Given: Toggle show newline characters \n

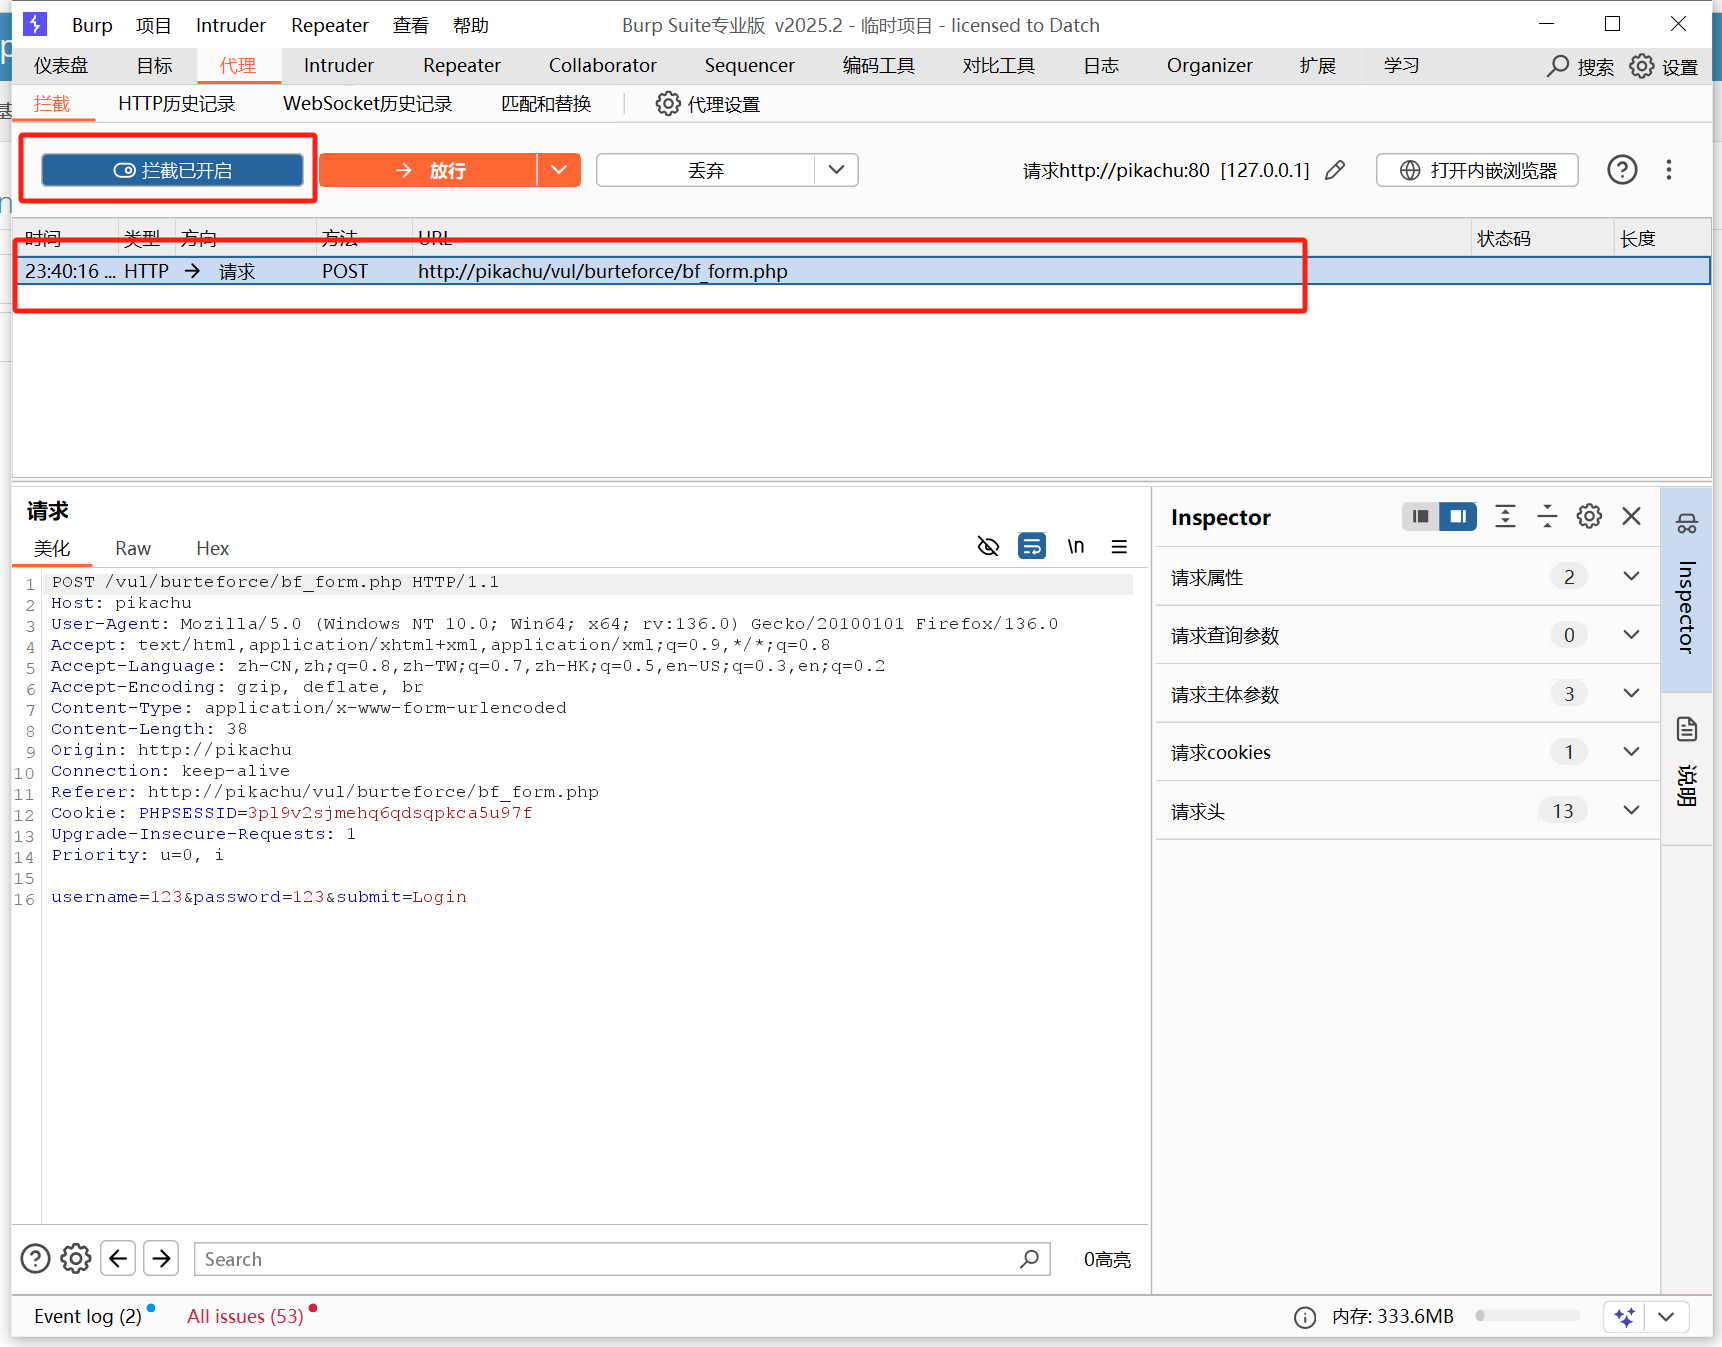Looking at the screenshot, I should click(1076, 546).
